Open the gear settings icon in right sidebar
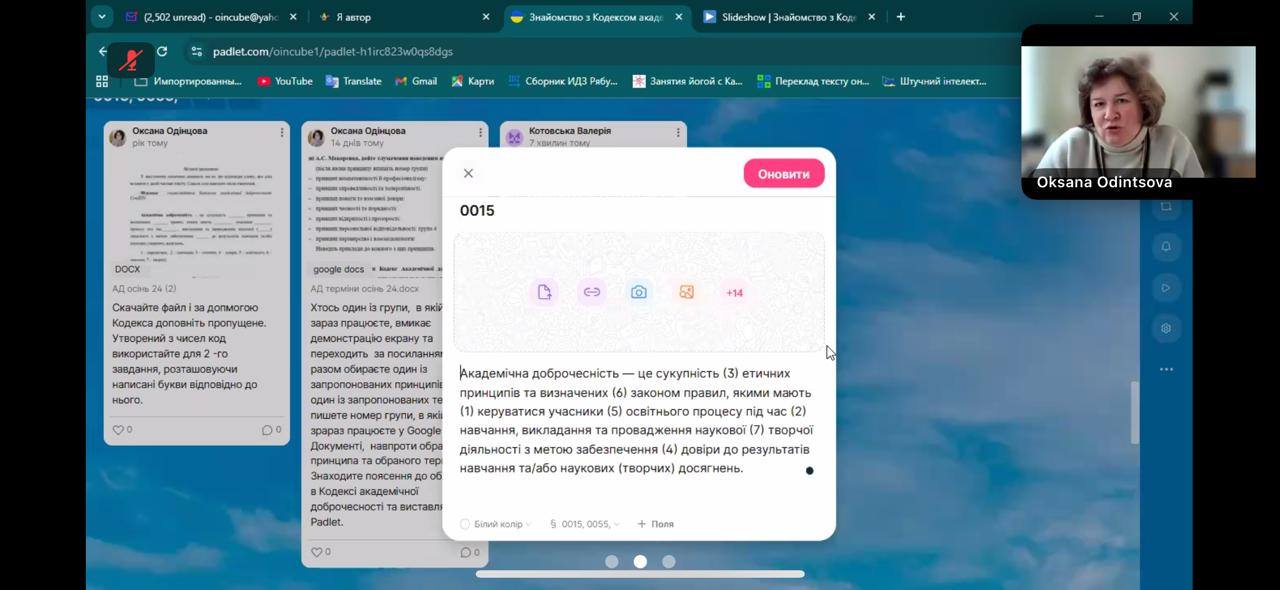The width and height of the screenshot is (1280, 590). 1166,328
